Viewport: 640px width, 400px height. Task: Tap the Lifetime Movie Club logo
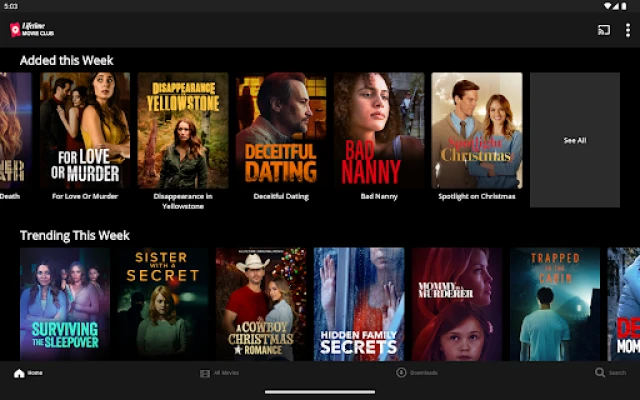32,30
